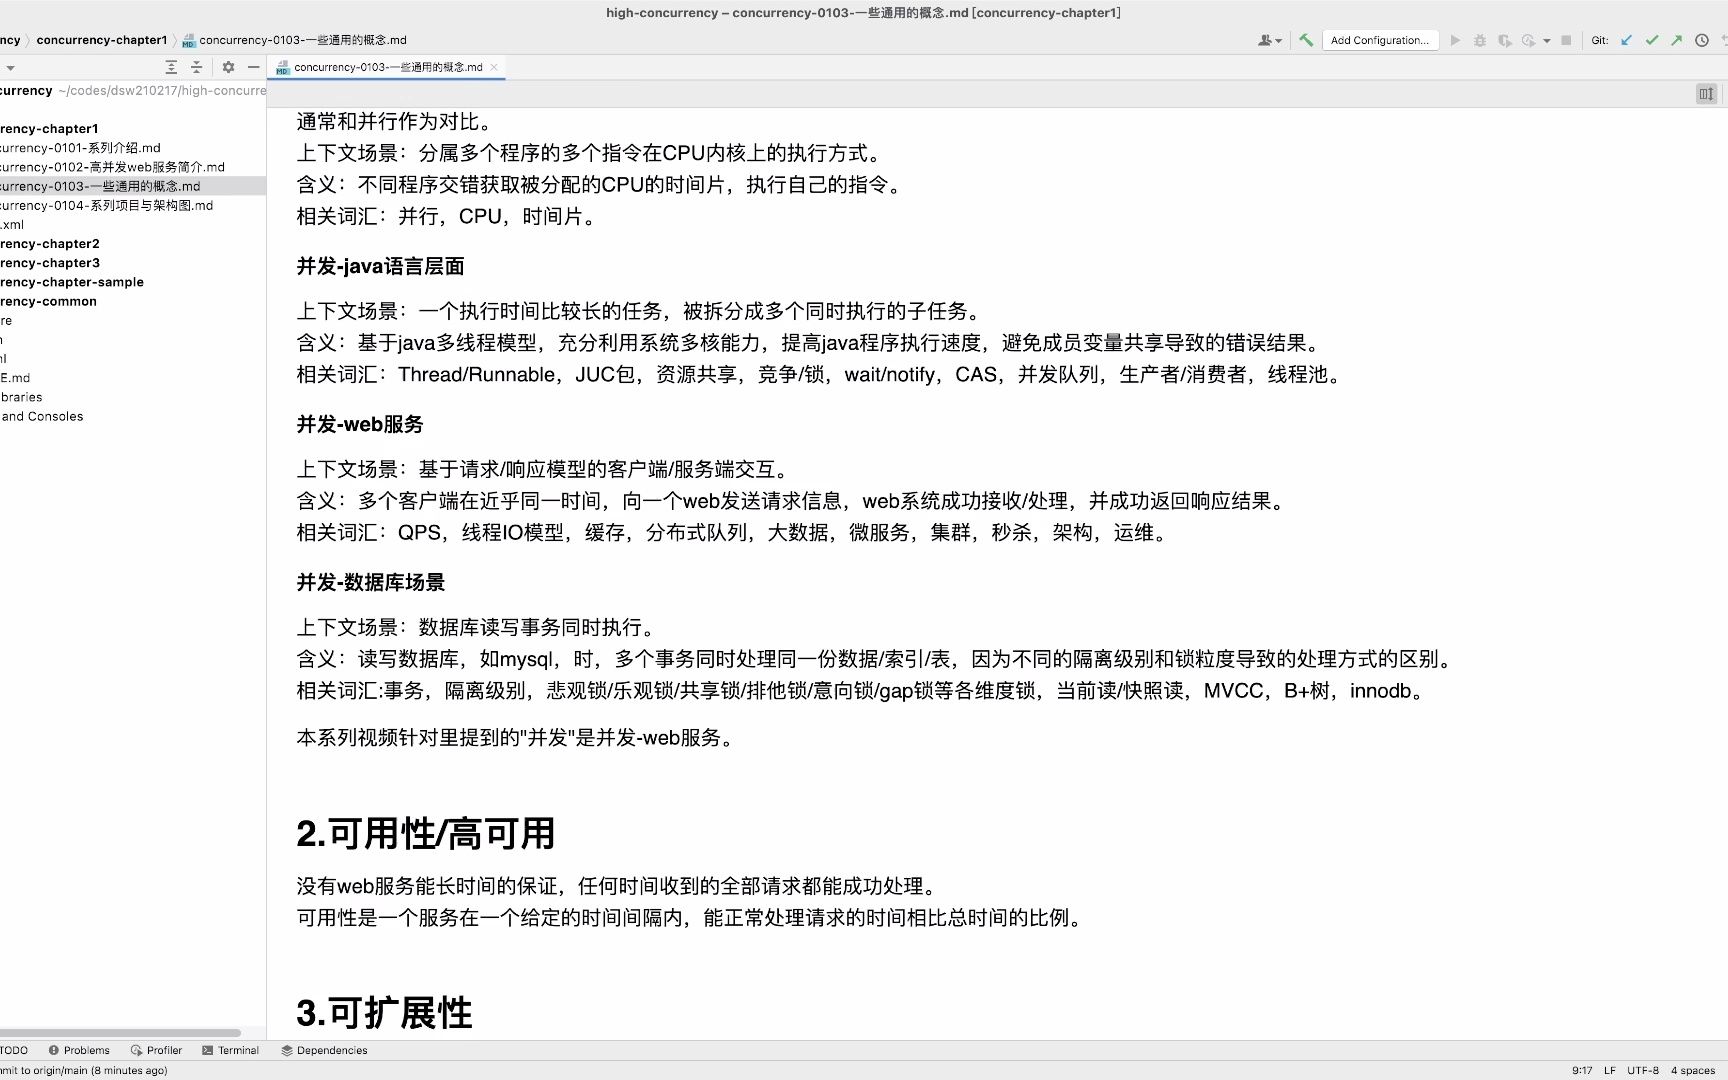This screenshot has height=1080, width=1728.
Task: Click the Run play icon
Action: pyautogui.click(x=1455, y=40)
